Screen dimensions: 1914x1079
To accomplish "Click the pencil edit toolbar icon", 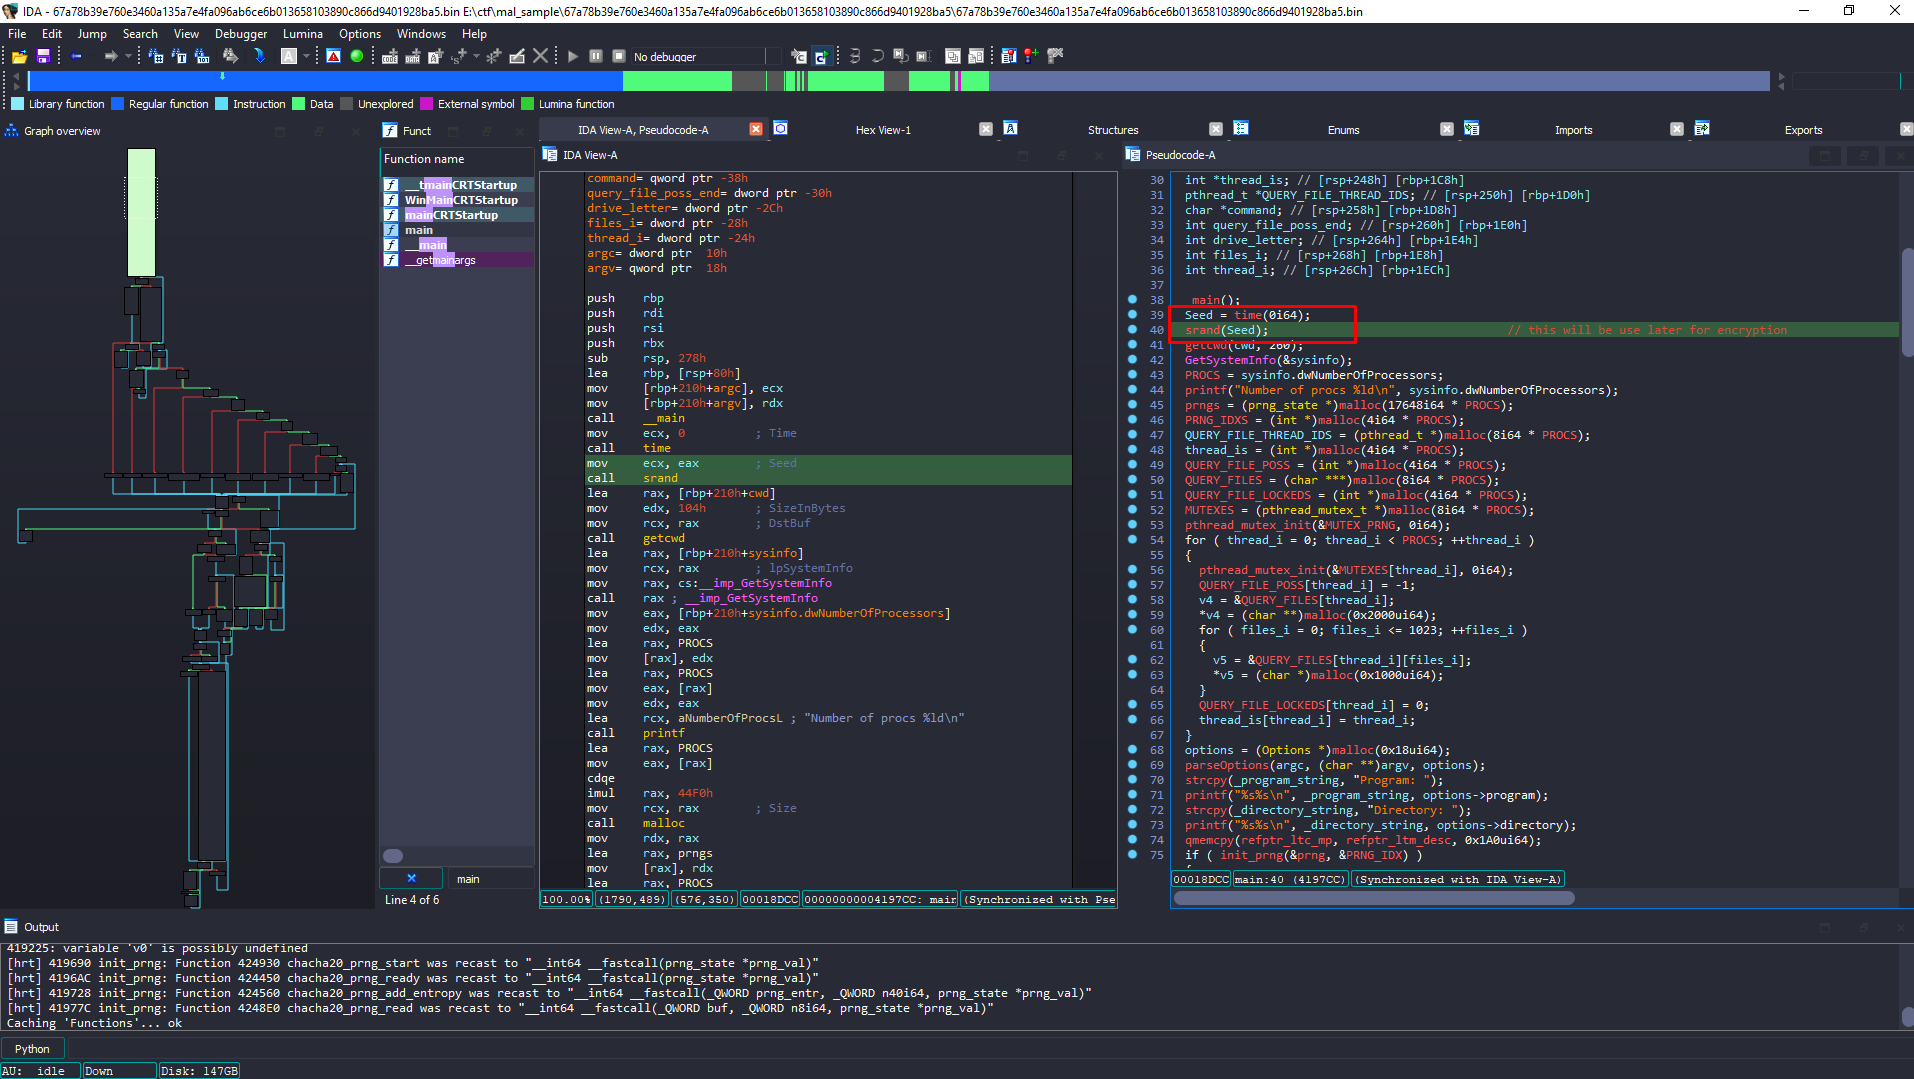I will pyautogui.click(x=517, y=56).
